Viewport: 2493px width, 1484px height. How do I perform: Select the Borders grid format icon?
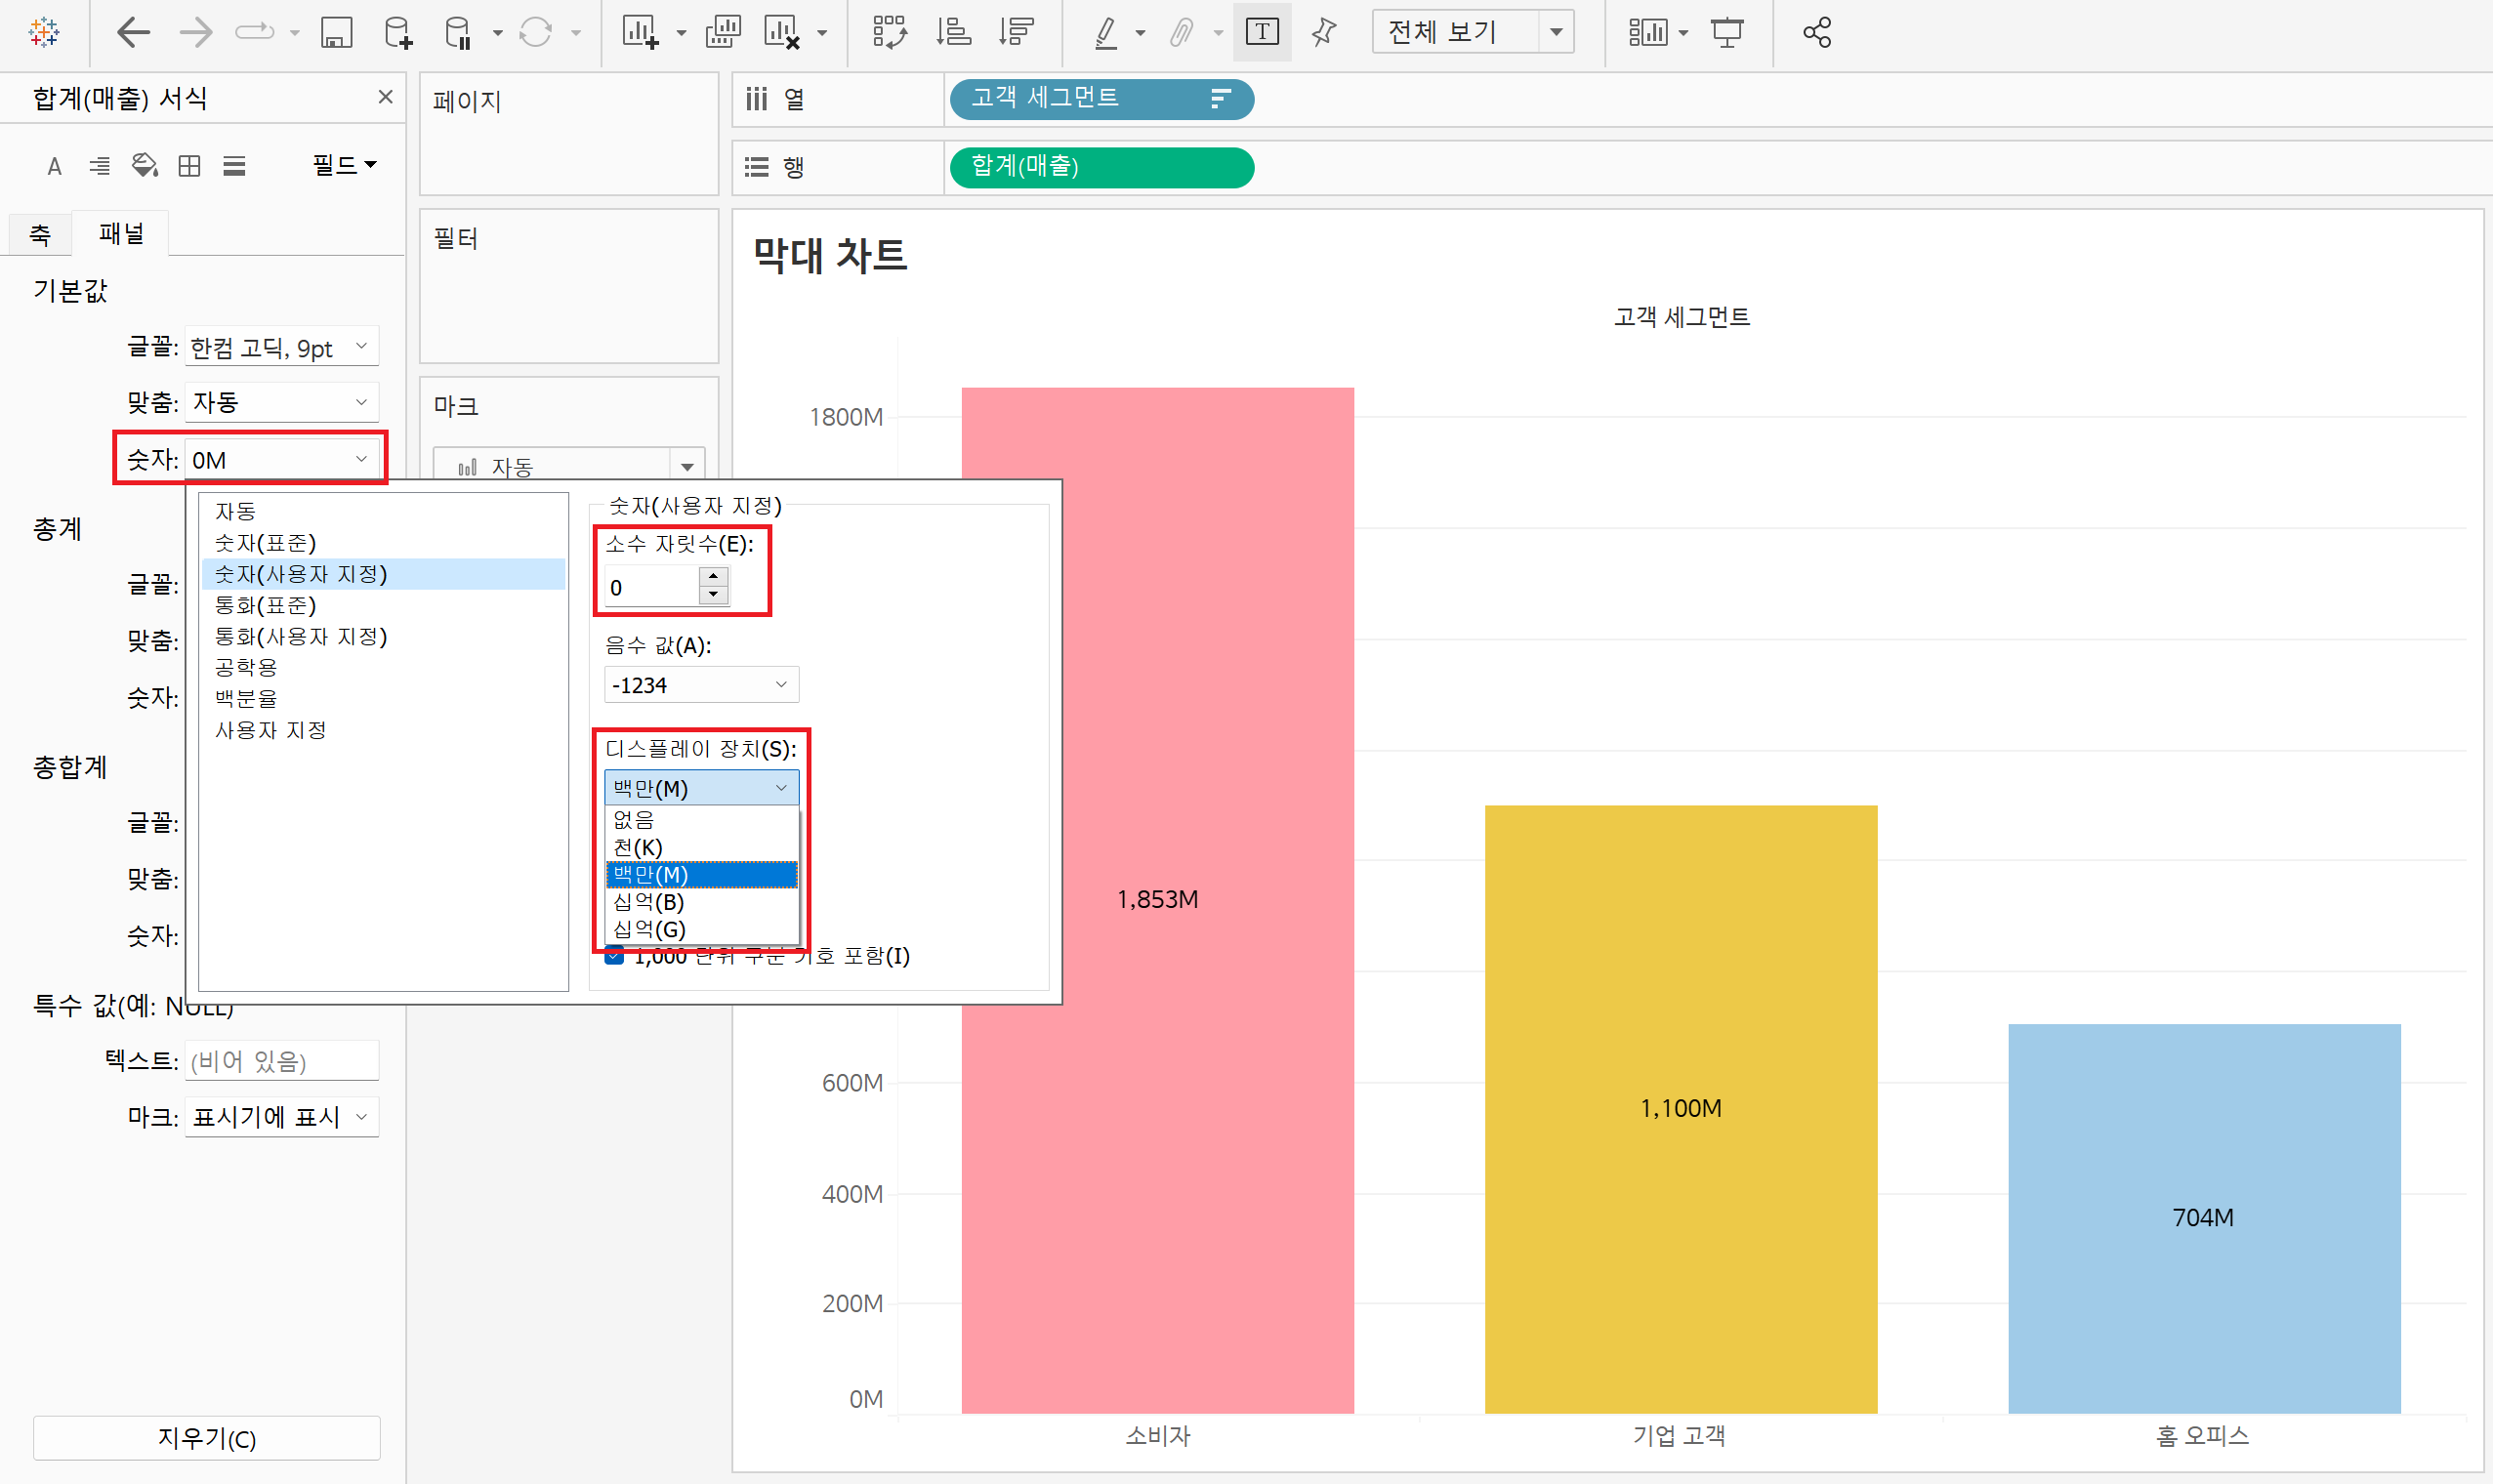pyautogui.click(x=189, y=165)
